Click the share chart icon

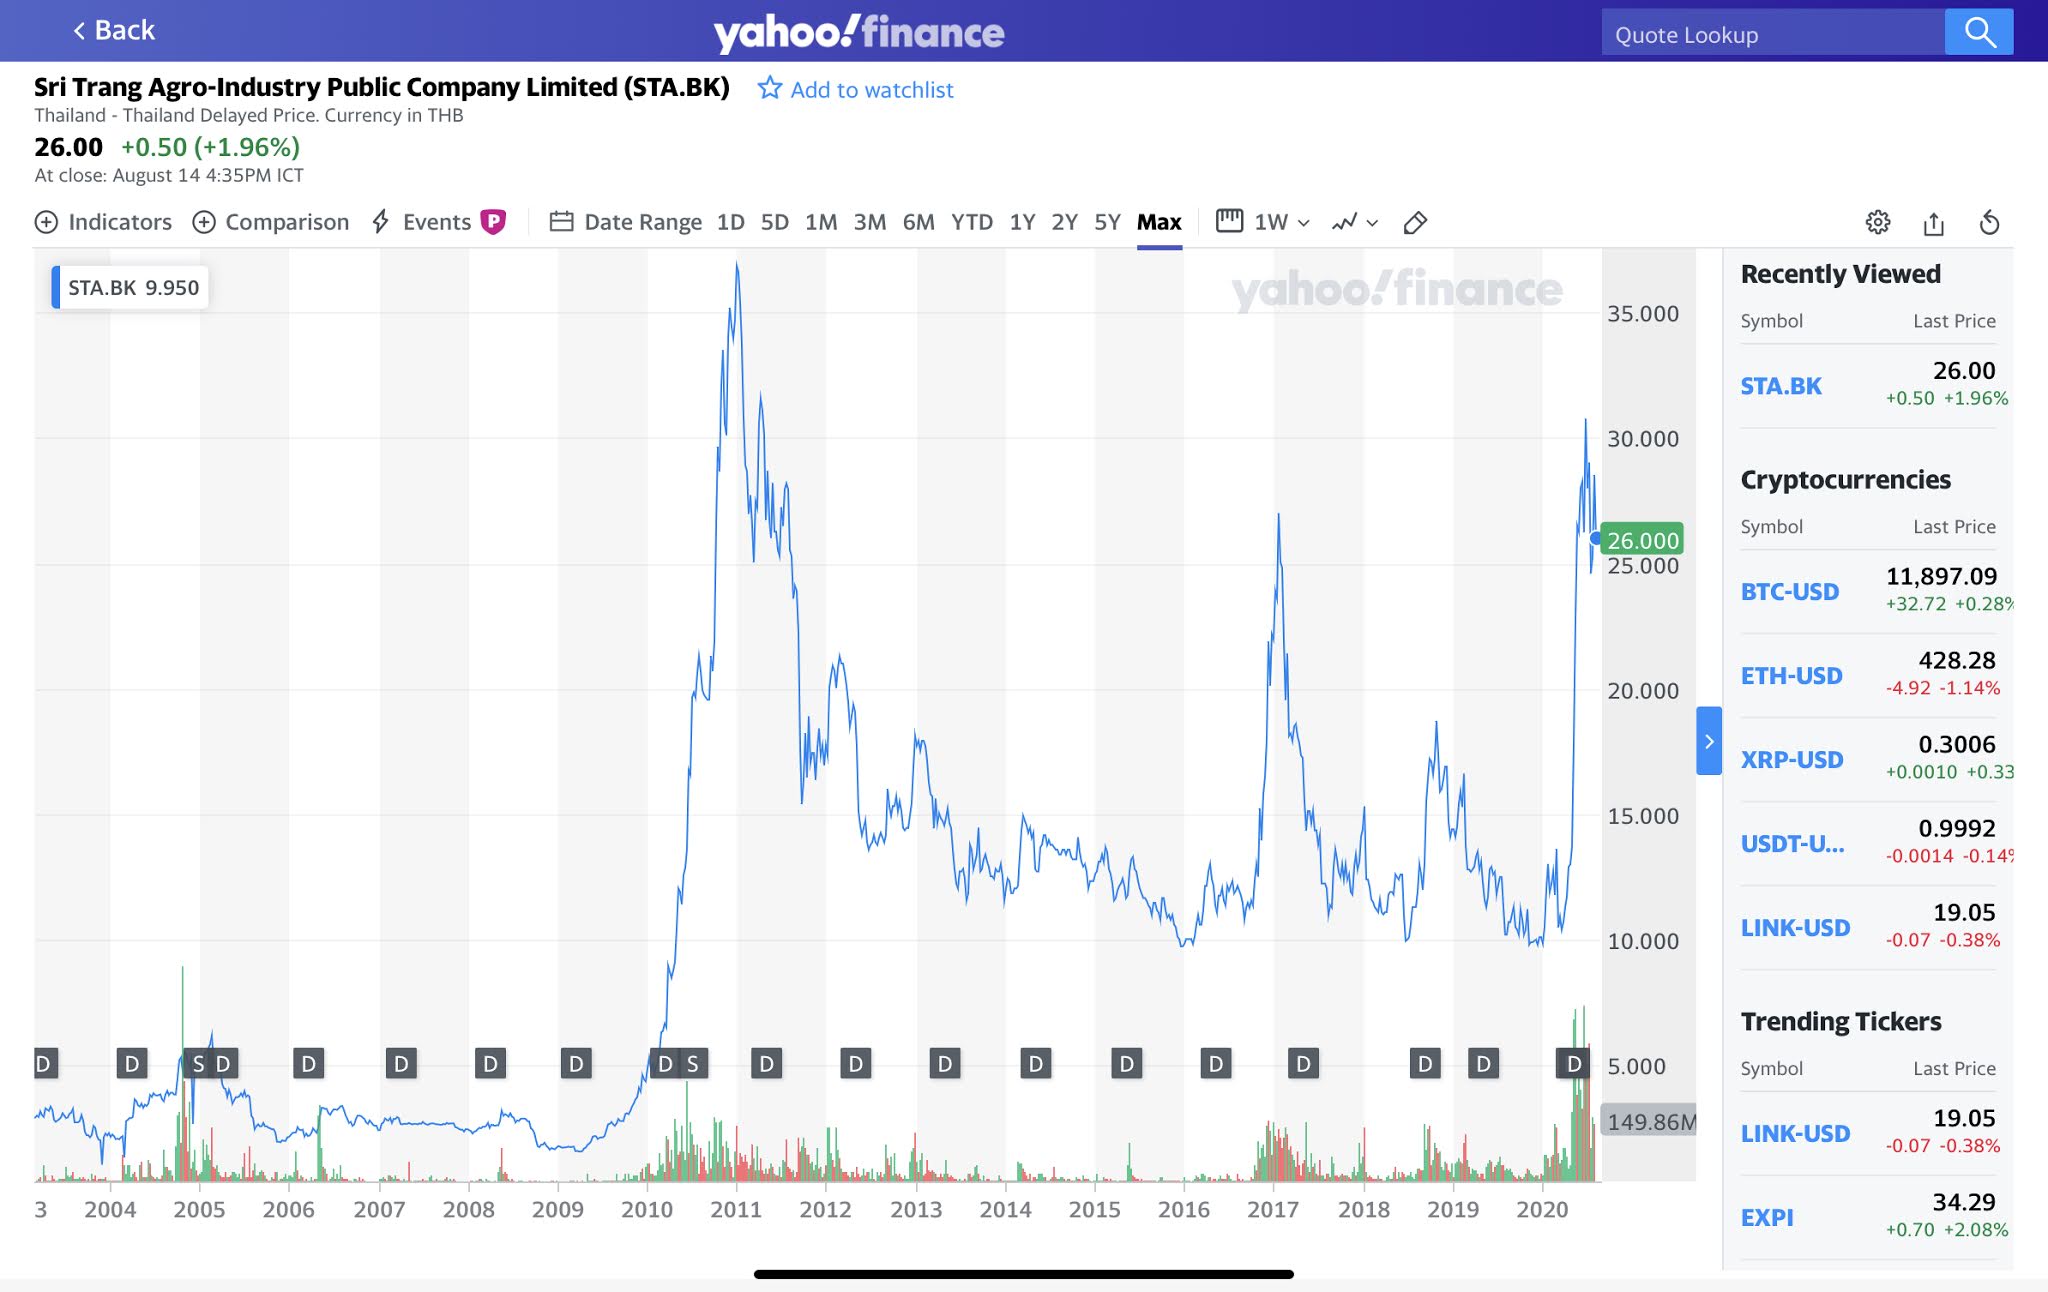tap(1934, 223)
